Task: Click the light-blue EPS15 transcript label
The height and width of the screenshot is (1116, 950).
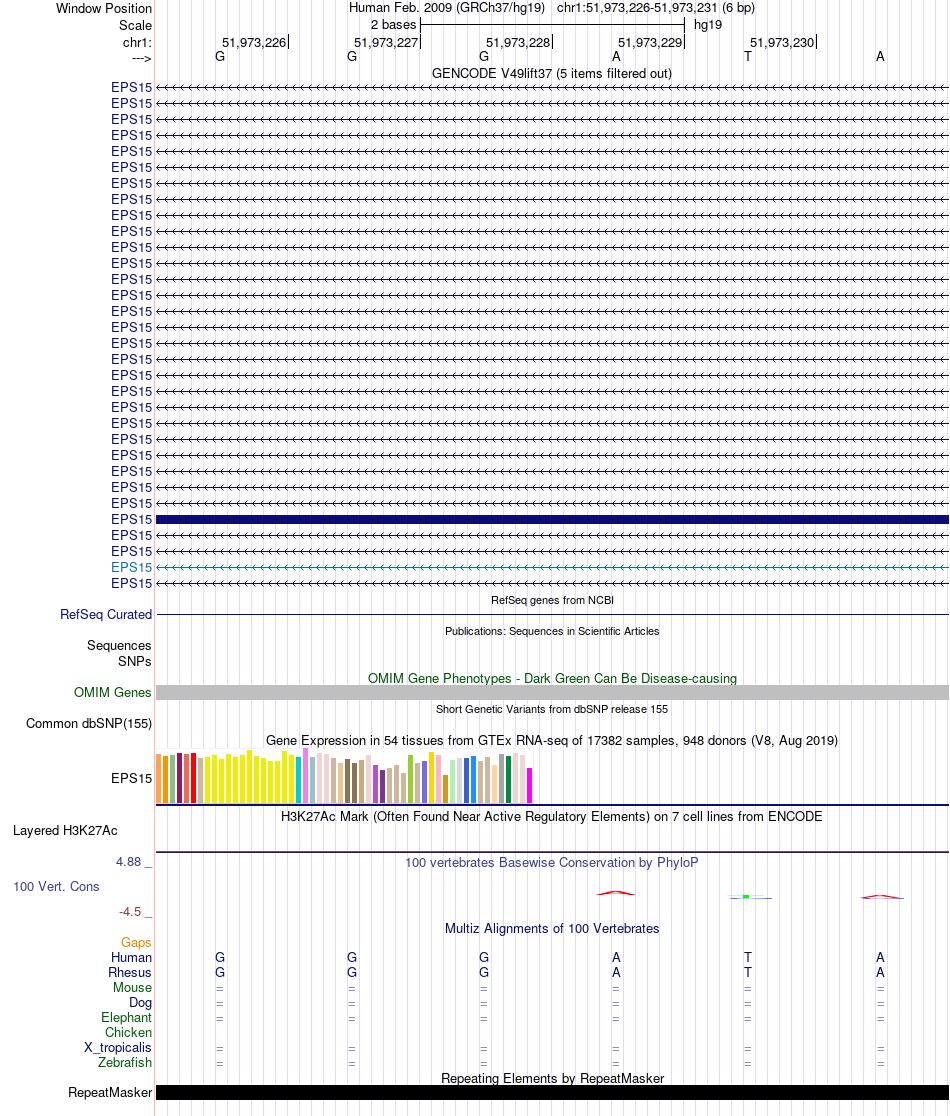Action: point(132,567)
